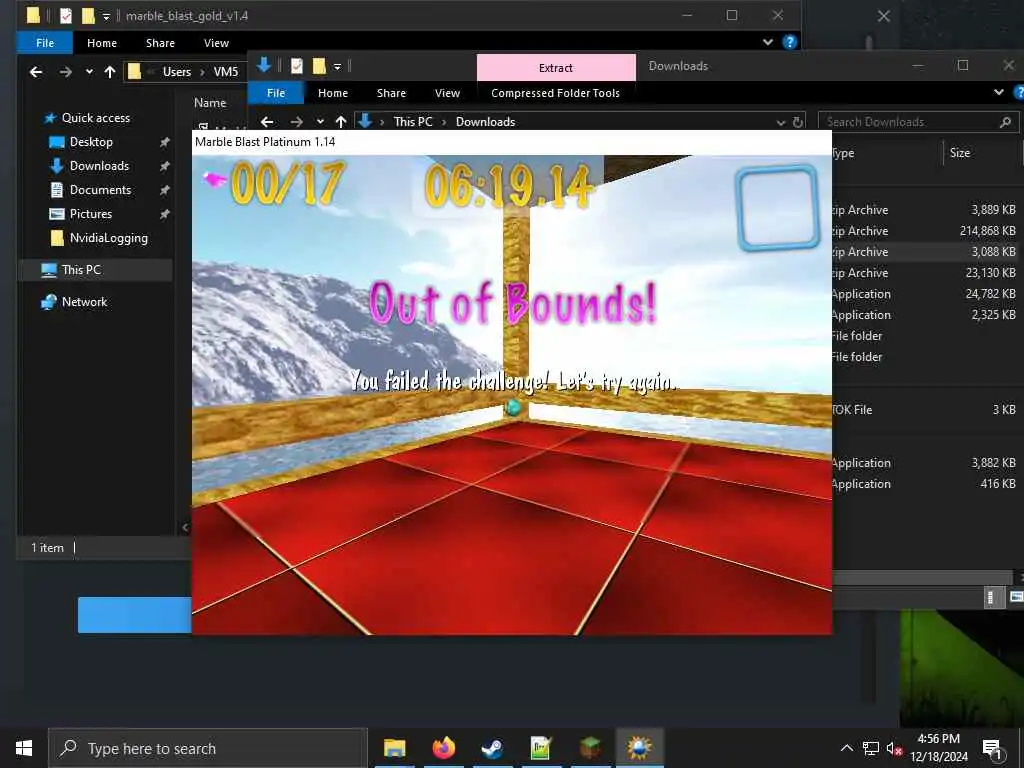Open the notification center icon
The image size is (1024, 768).
pos(992,748)
